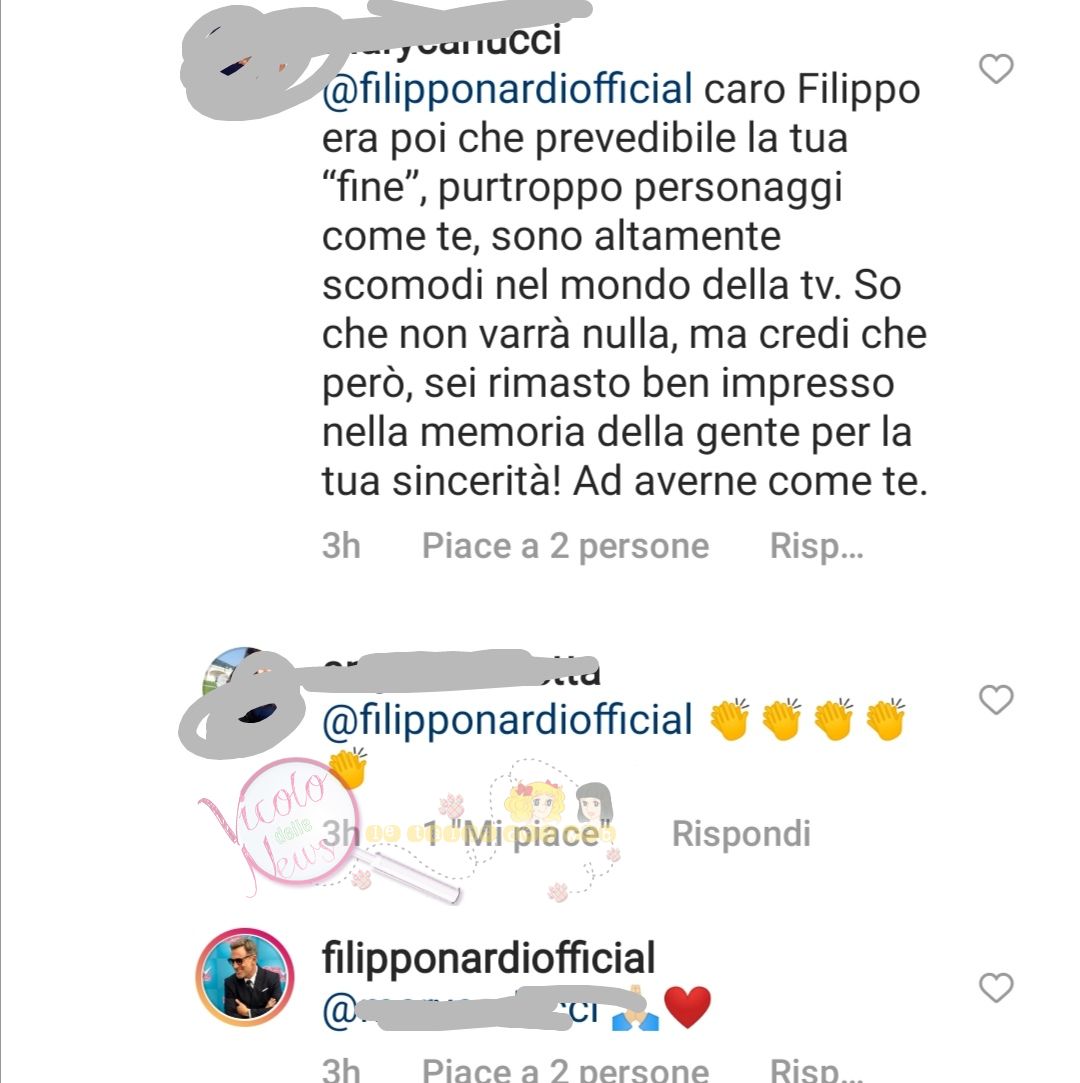Tap 'Rispondi' under the clapping-hands comment
The width and height of the screenshot is (1080, 1083).
point(741,834)
